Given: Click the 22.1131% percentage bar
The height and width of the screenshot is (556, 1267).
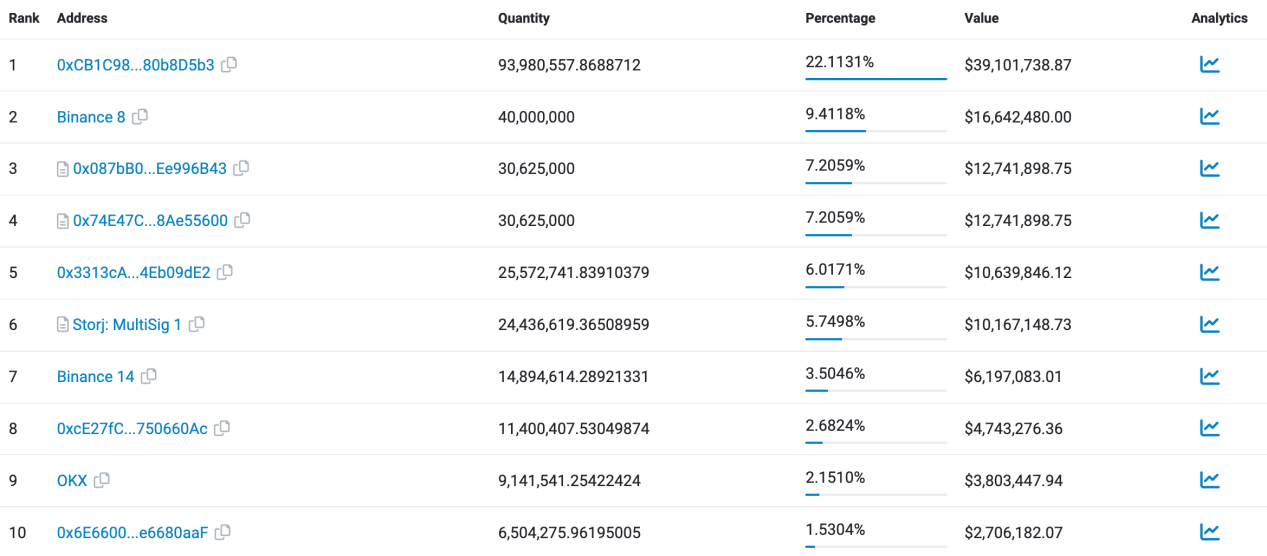Looking at the screenshot, I should pyautogui.click(x=875, y=77).
